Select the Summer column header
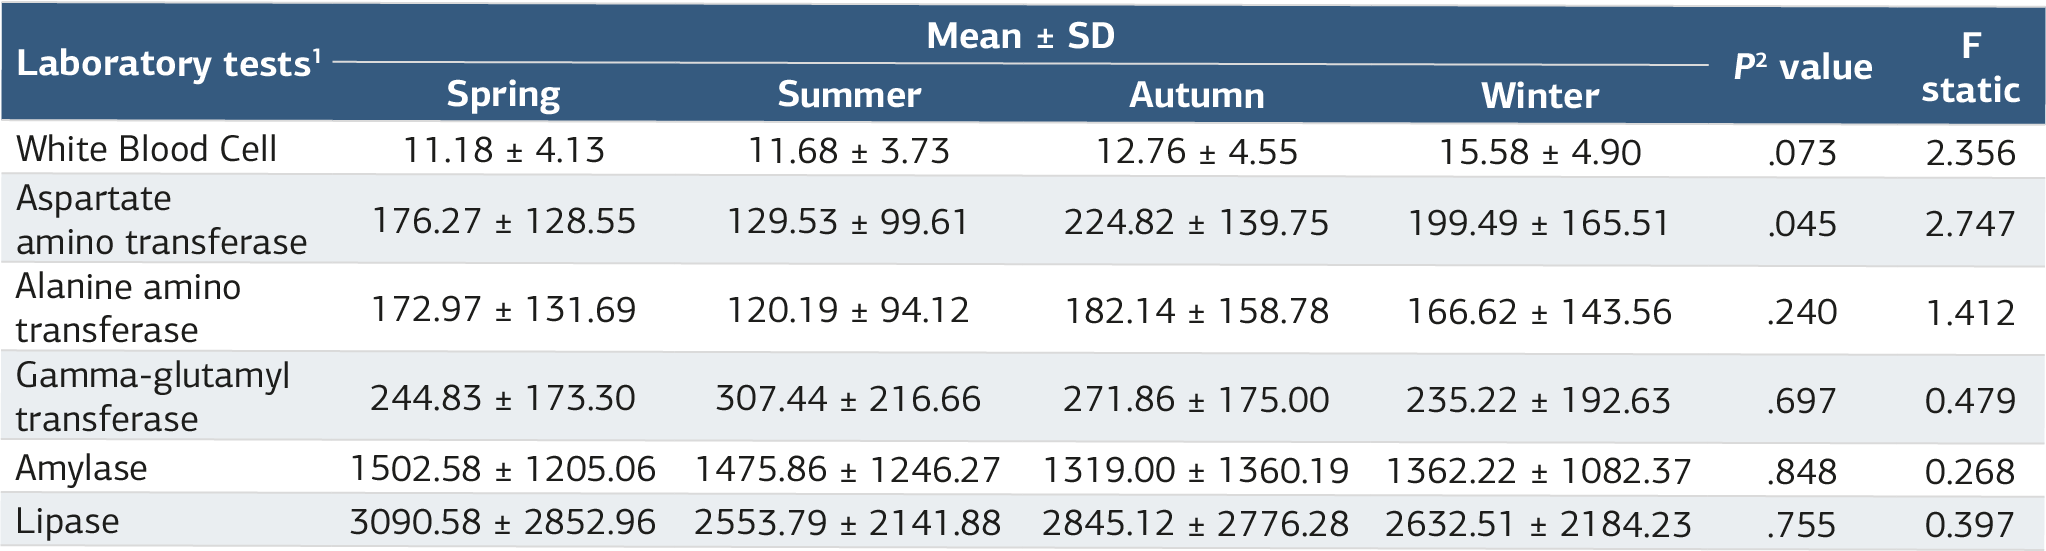This screenshot has height=551, width=2046. 849,94
